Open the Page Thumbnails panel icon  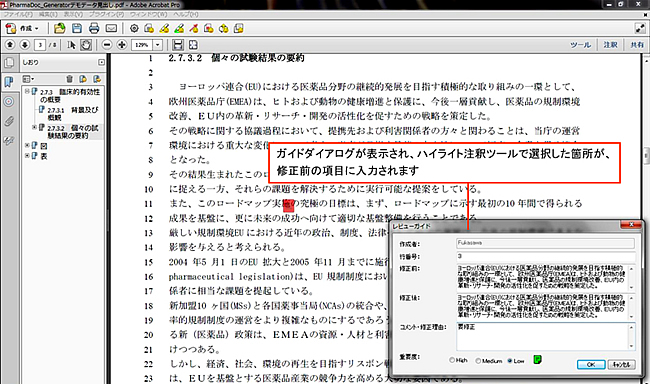[9, 63]
